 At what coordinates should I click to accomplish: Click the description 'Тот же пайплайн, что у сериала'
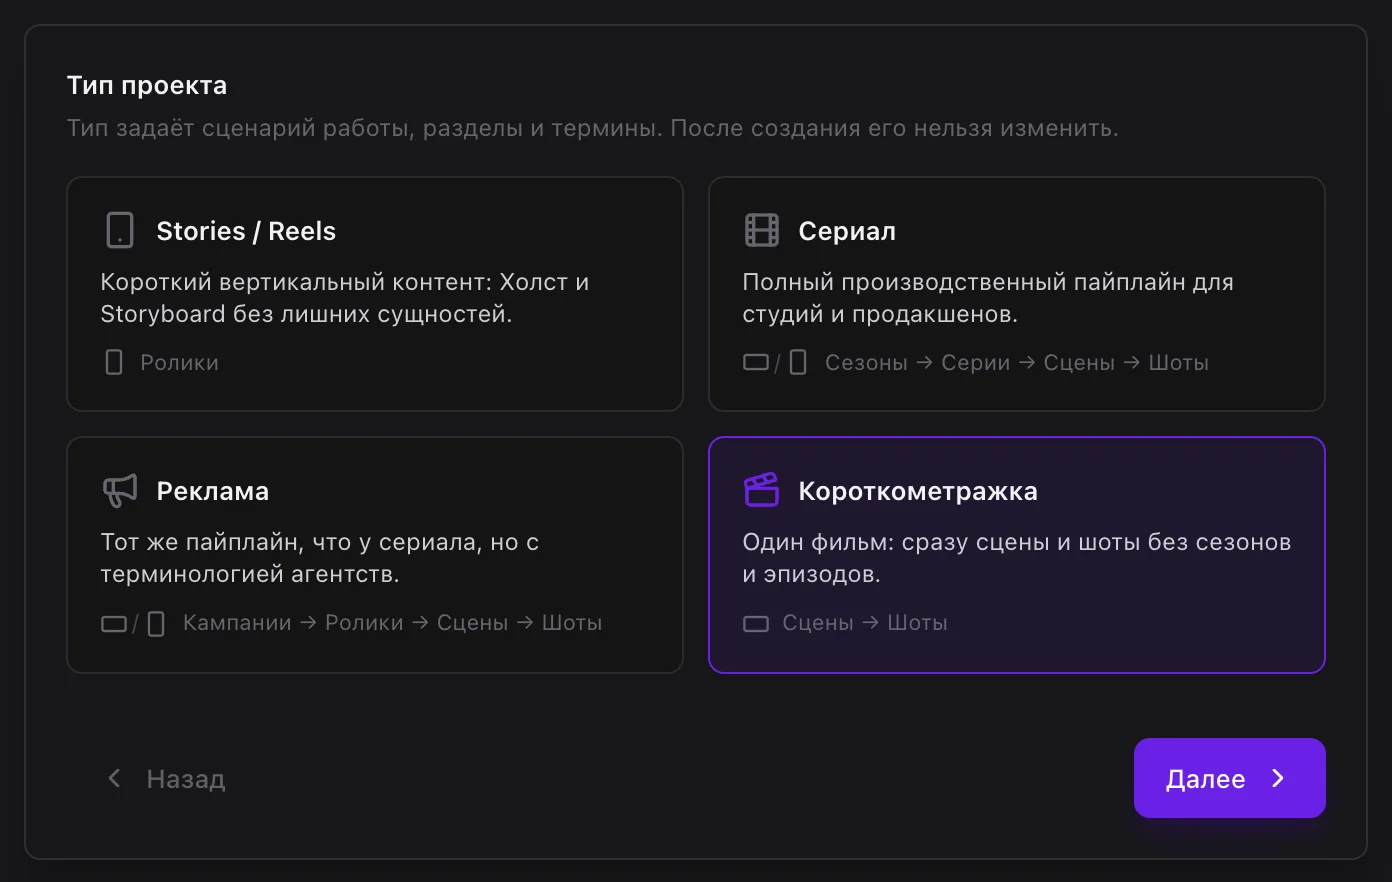(320, 558)
